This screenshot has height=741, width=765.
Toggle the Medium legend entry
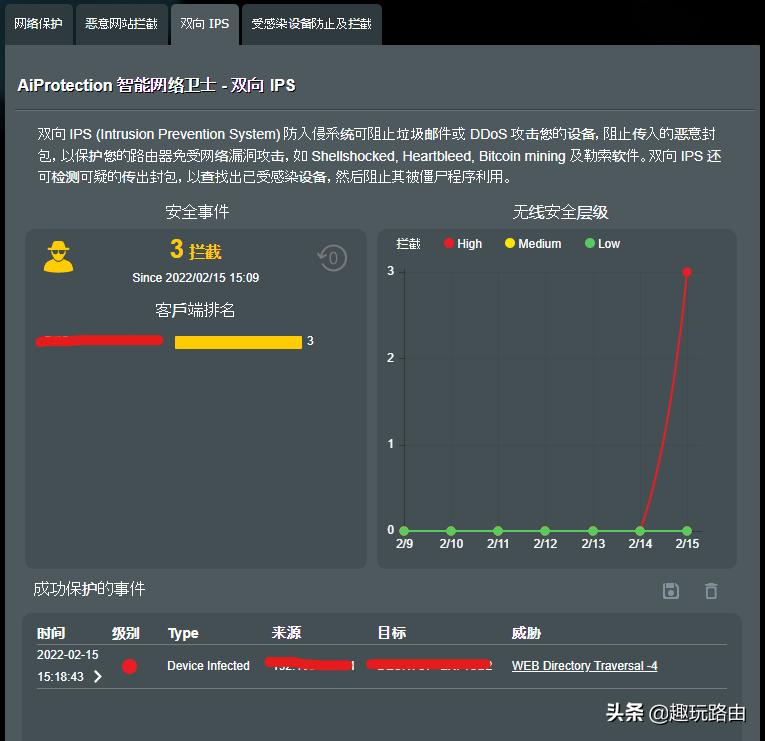[533, 243]
